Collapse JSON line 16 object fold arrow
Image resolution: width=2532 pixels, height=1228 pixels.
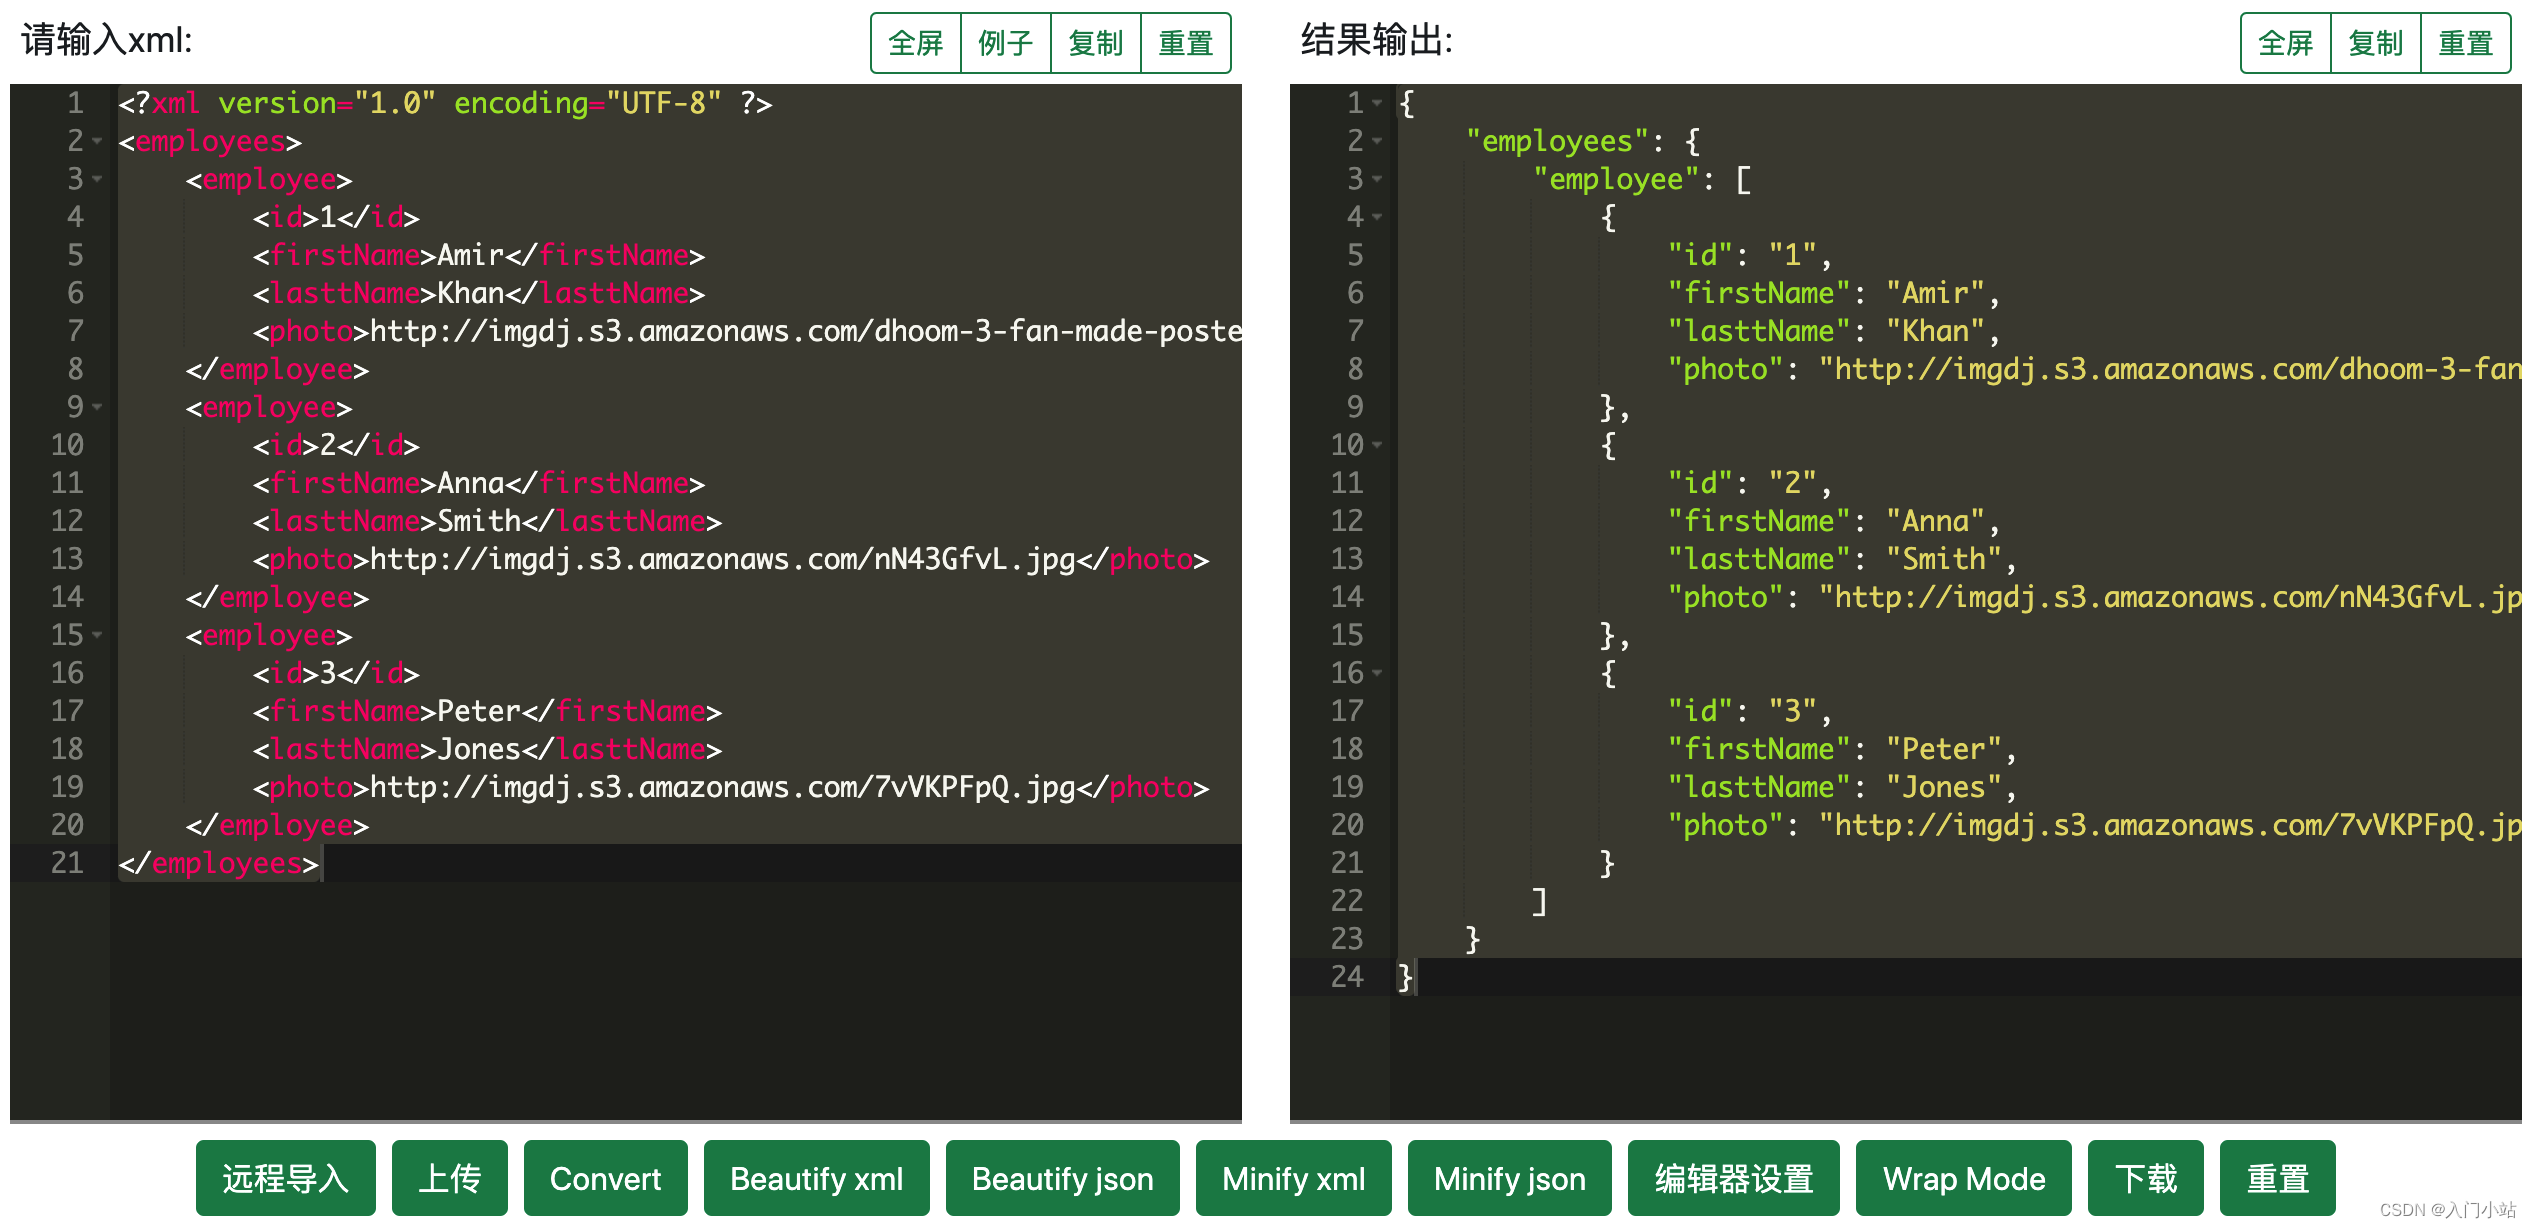click(x=1378, y=673)
